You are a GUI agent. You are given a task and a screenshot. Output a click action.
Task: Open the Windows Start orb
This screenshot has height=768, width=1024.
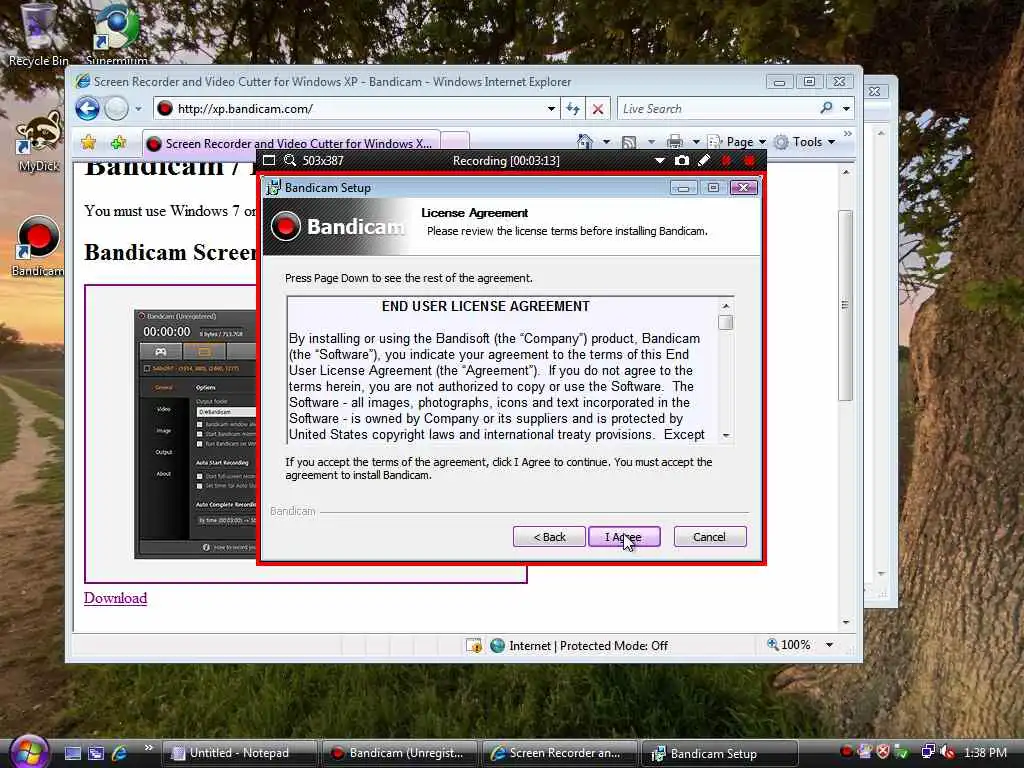[28, 752]
